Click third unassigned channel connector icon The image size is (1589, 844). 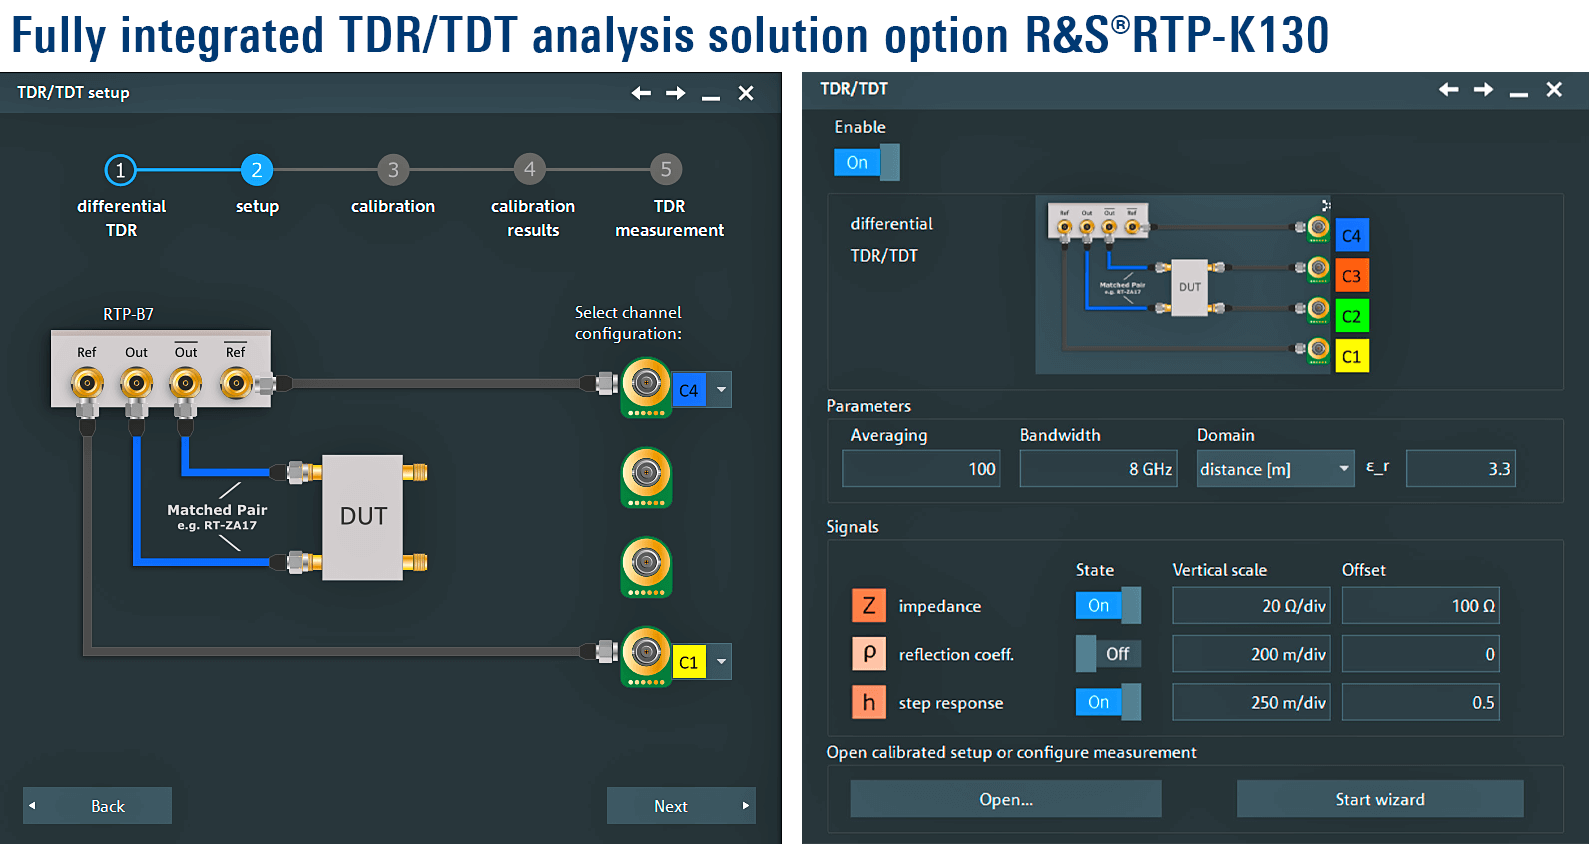[x=646, y=568]
